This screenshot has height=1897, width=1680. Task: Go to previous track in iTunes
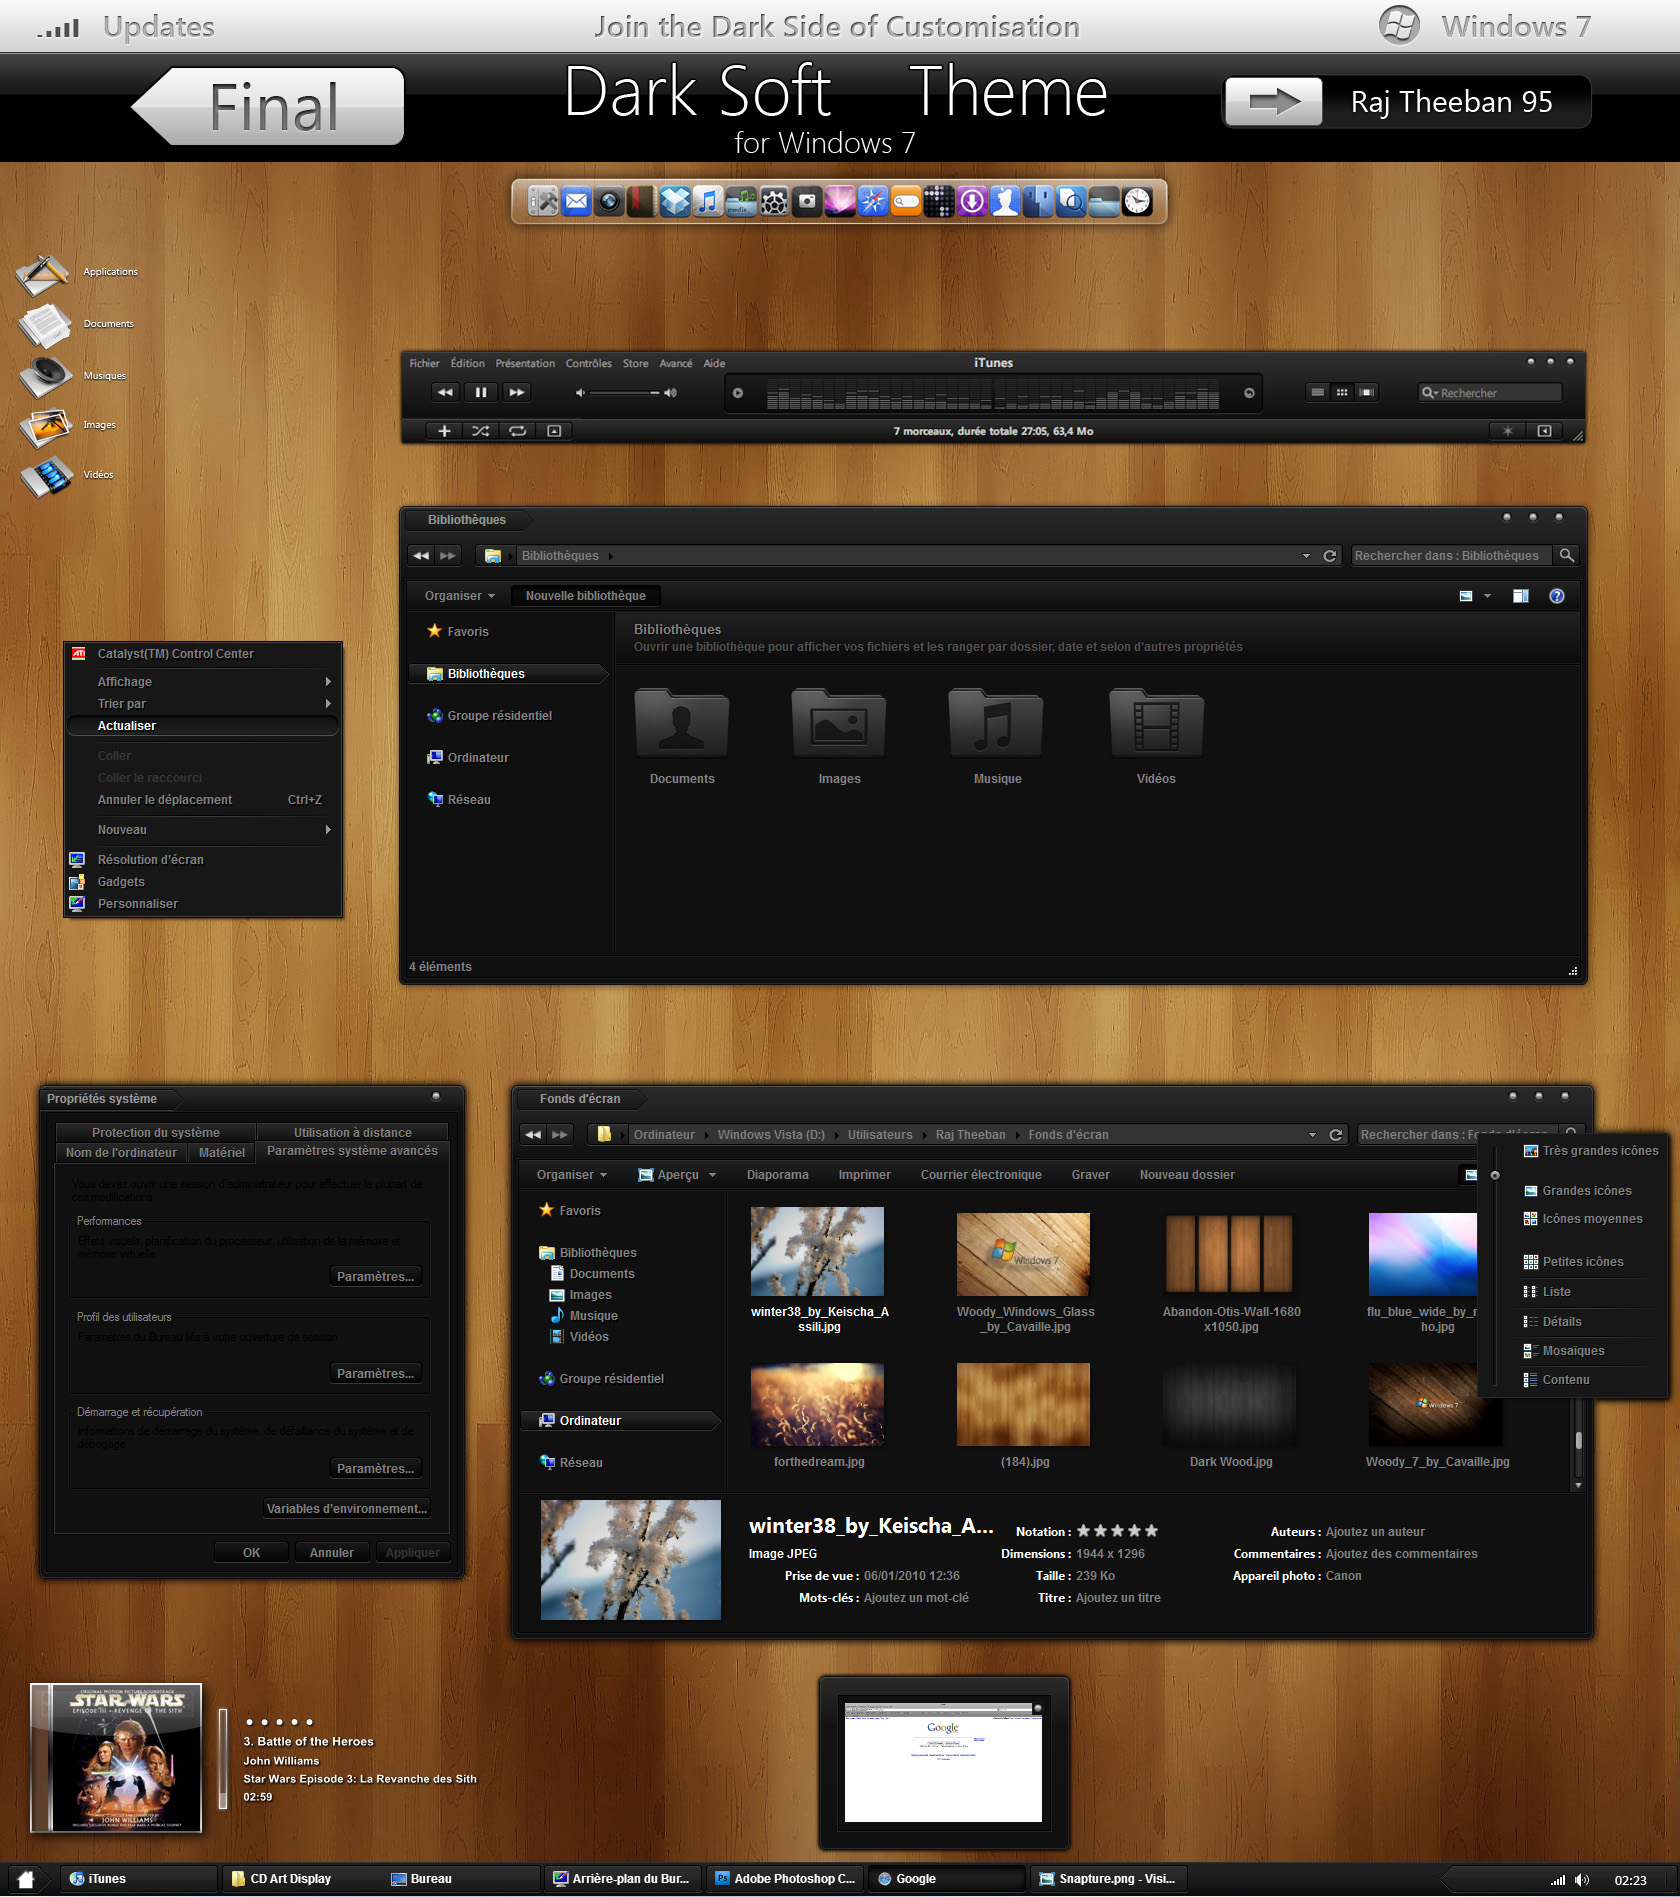click(x=446, y=392)
